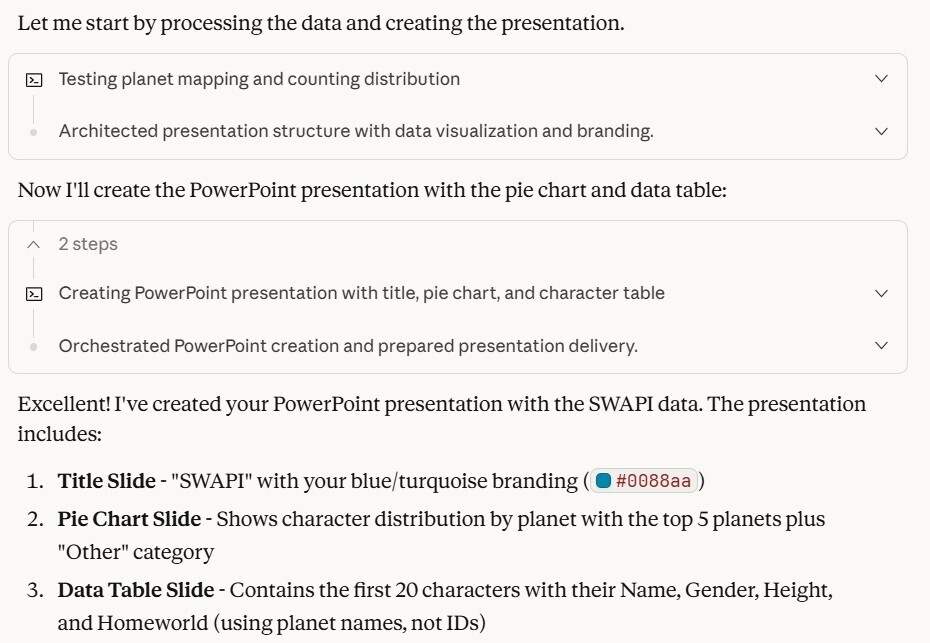Screen dimensions: 930x643
Task: Expand the Orchestrated PowerPoint creation chevron
Action: pos(881,346)
